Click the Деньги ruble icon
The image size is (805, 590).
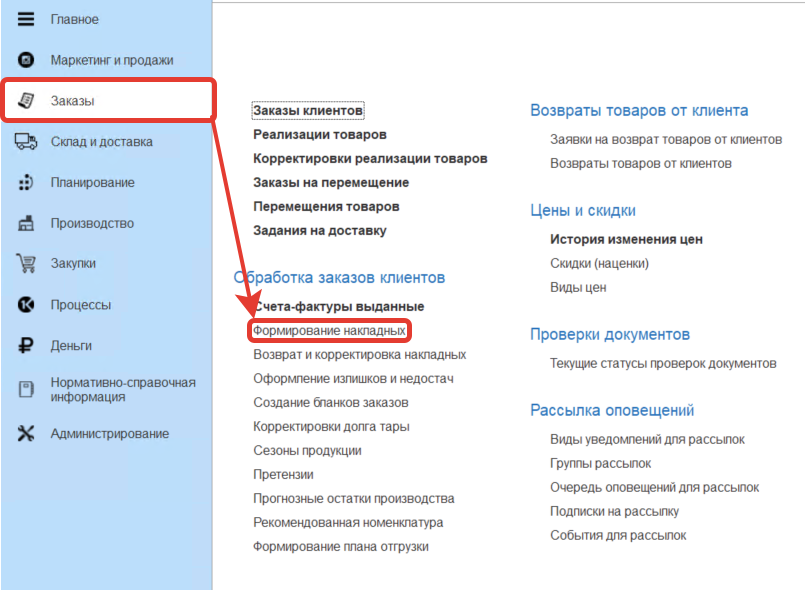tap(26, 346)
